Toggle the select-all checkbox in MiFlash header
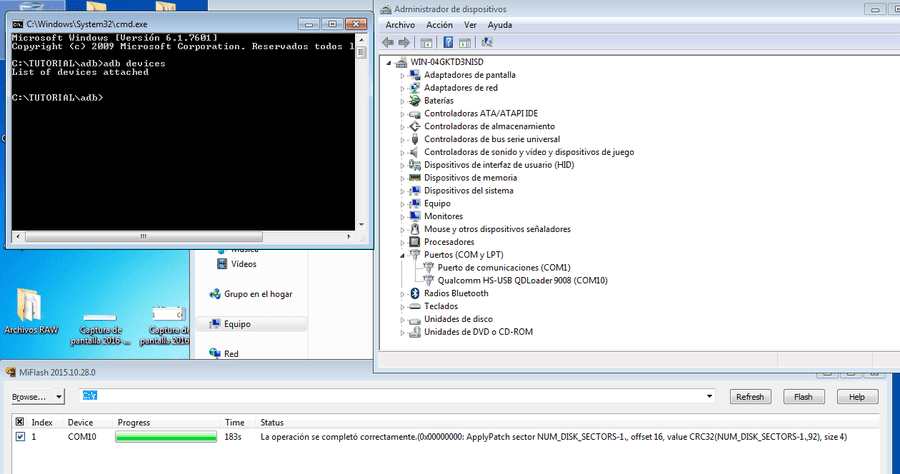The image size is (900, 474). (x=20, y=422)
